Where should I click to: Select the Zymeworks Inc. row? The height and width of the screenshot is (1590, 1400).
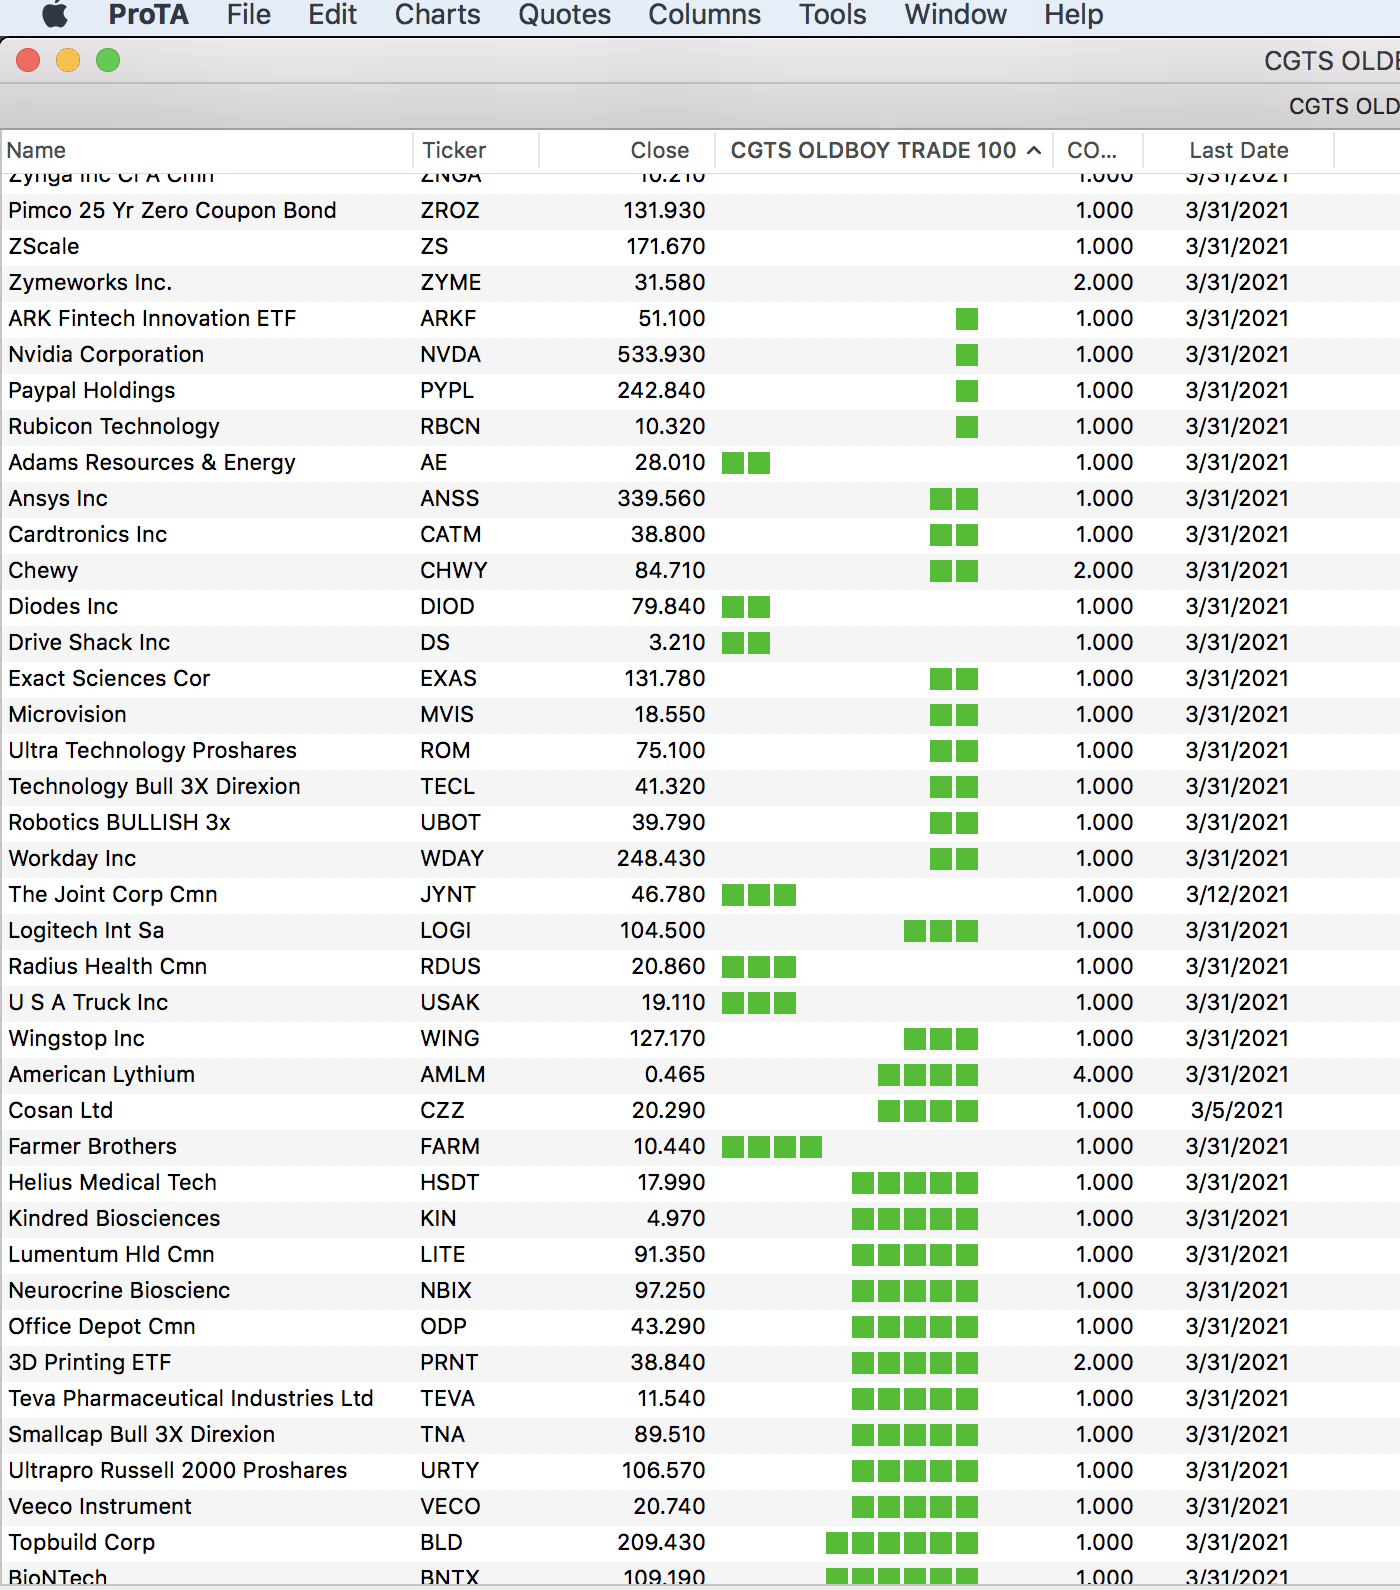coord(700,283)
